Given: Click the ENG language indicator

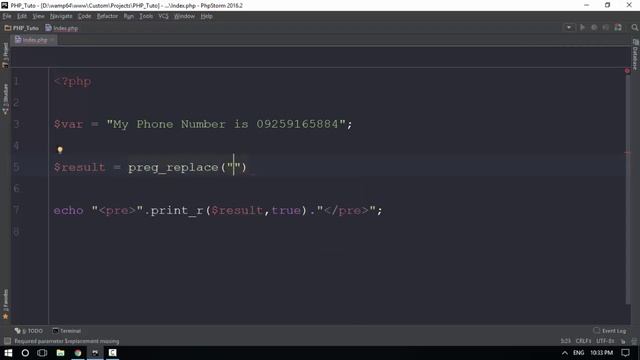Looking at the screenshot, I should (x=578, y=353).
